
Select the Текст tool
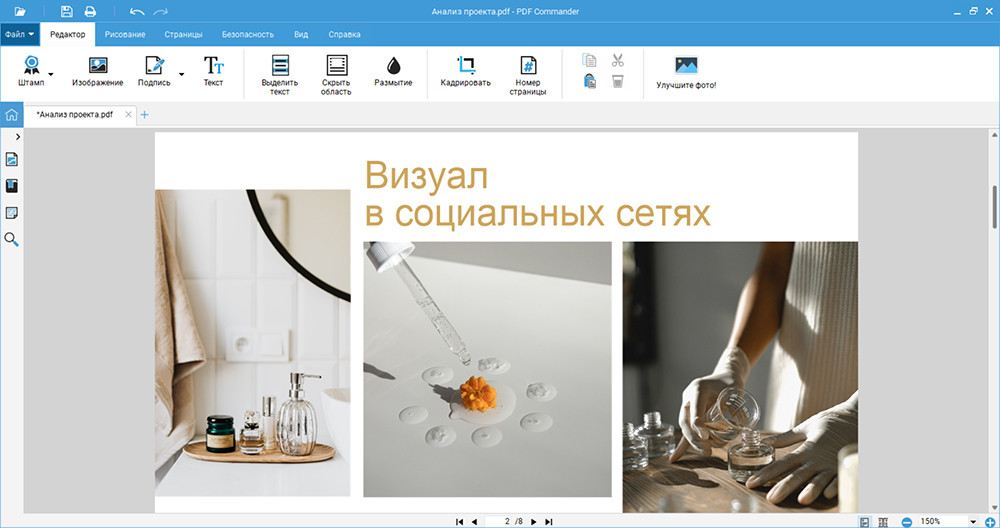(x=214, y=70)
